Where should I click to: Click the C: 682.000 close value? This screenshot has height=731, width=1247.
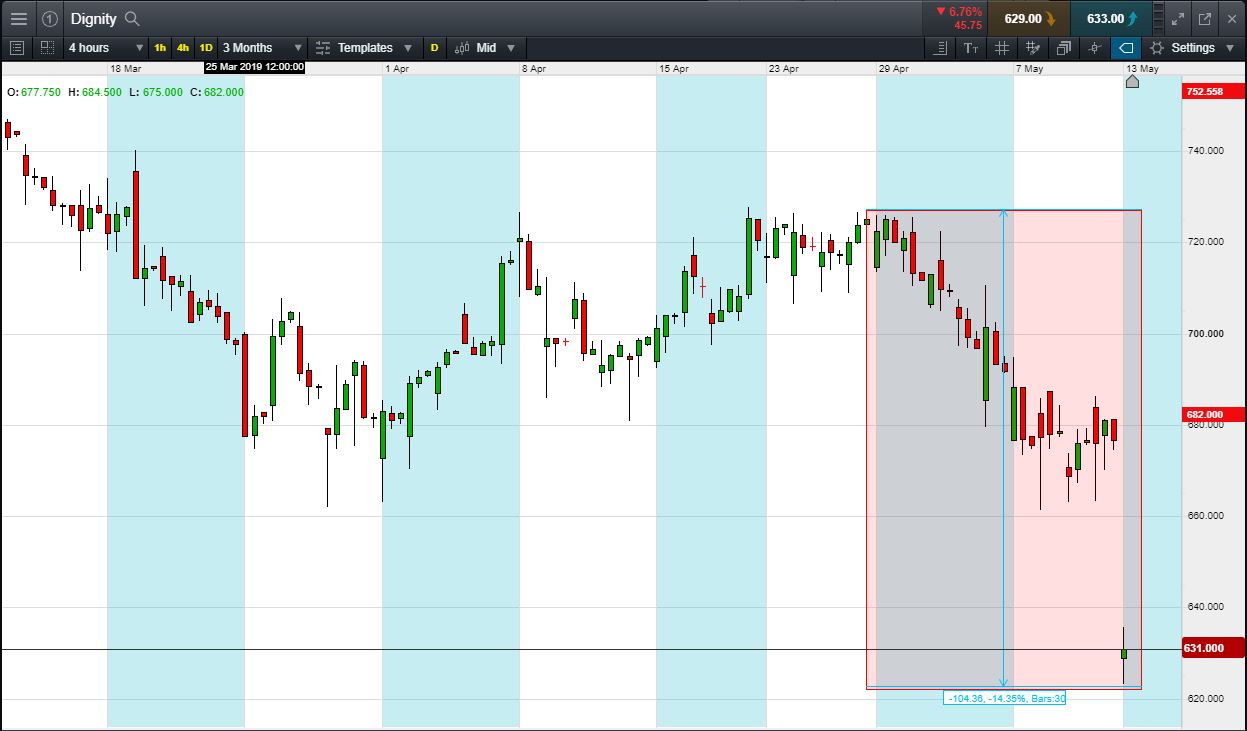tap(217, 92)
